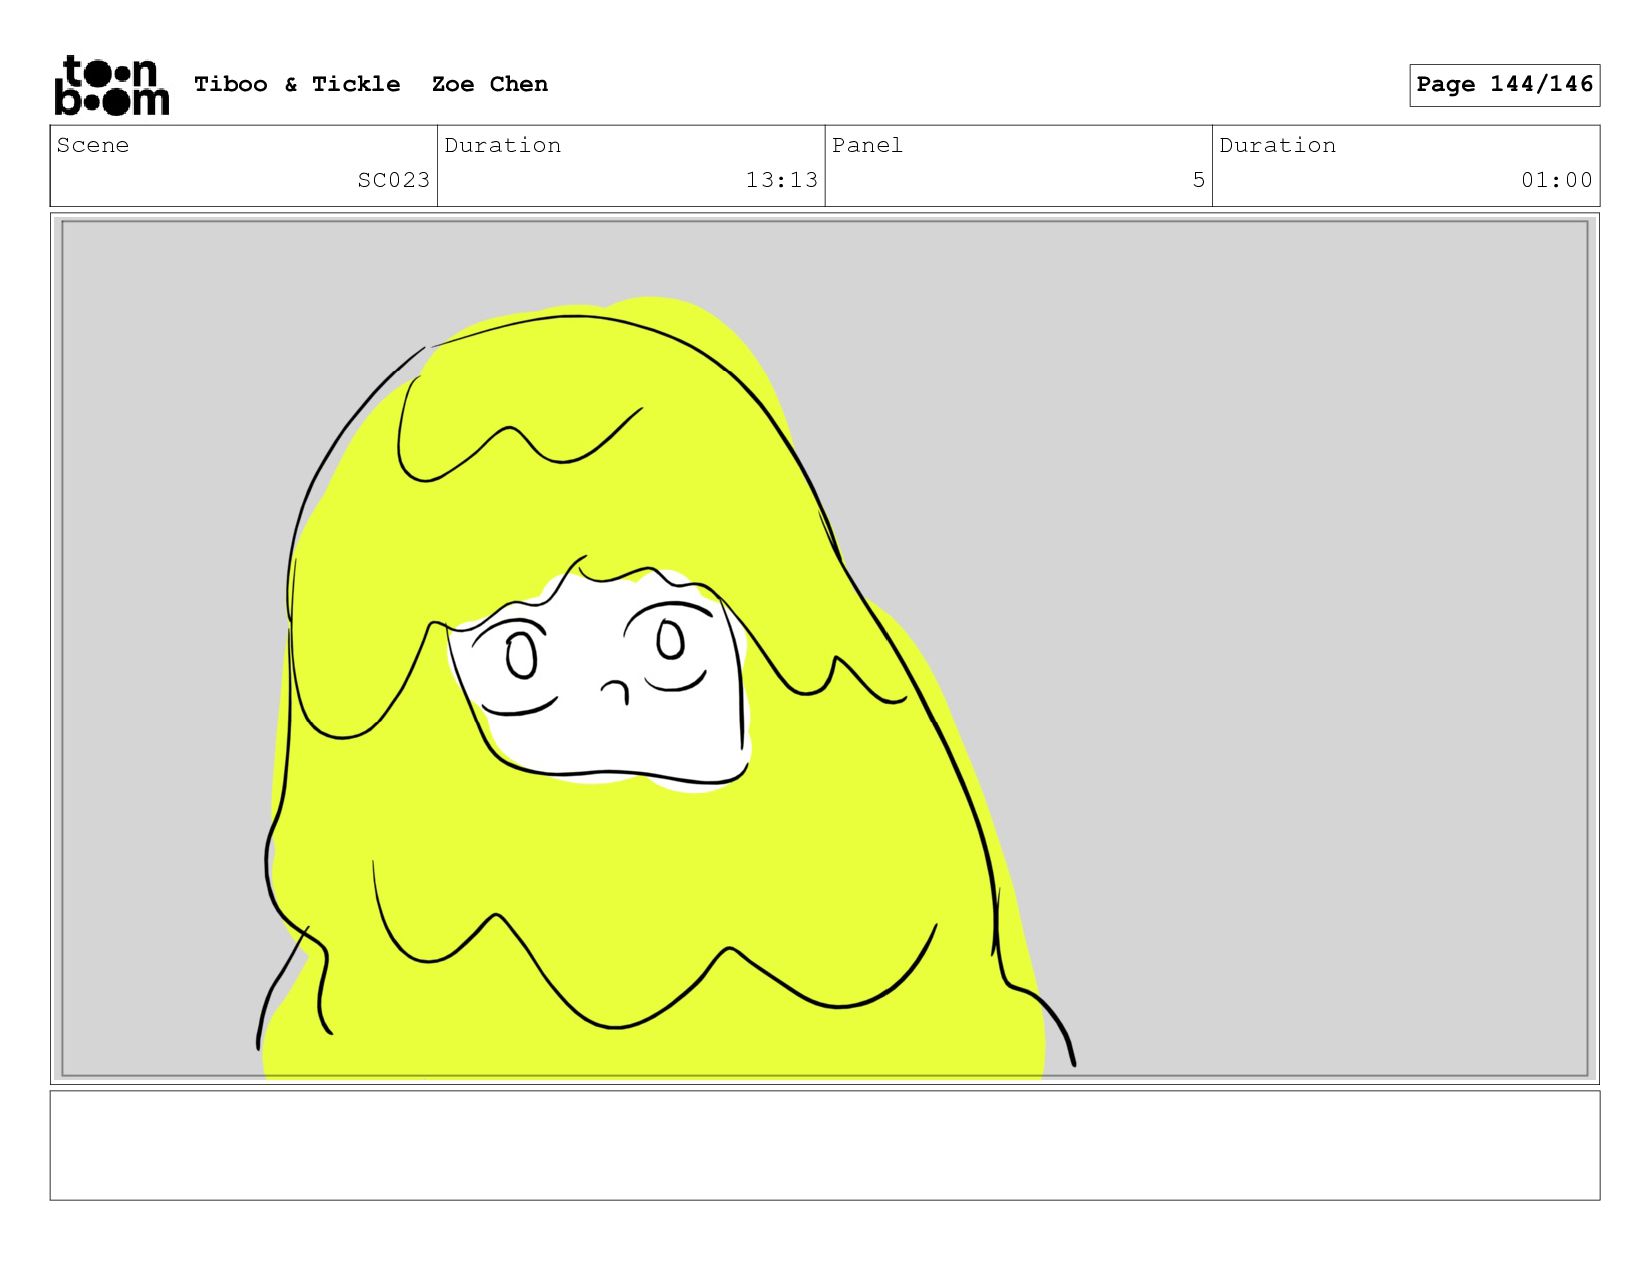The height and width of the screenshot is (1275, 1650).
Task: Click the Page 144/146 indicator box
Action: click(1503, 85)
